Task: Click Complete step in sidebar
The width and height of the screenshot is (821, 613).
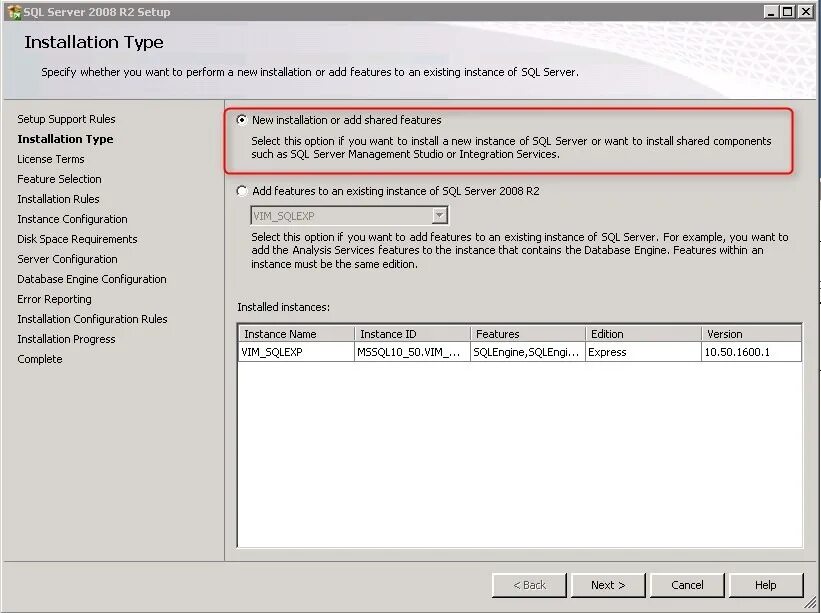Action: tap(39, 359)
